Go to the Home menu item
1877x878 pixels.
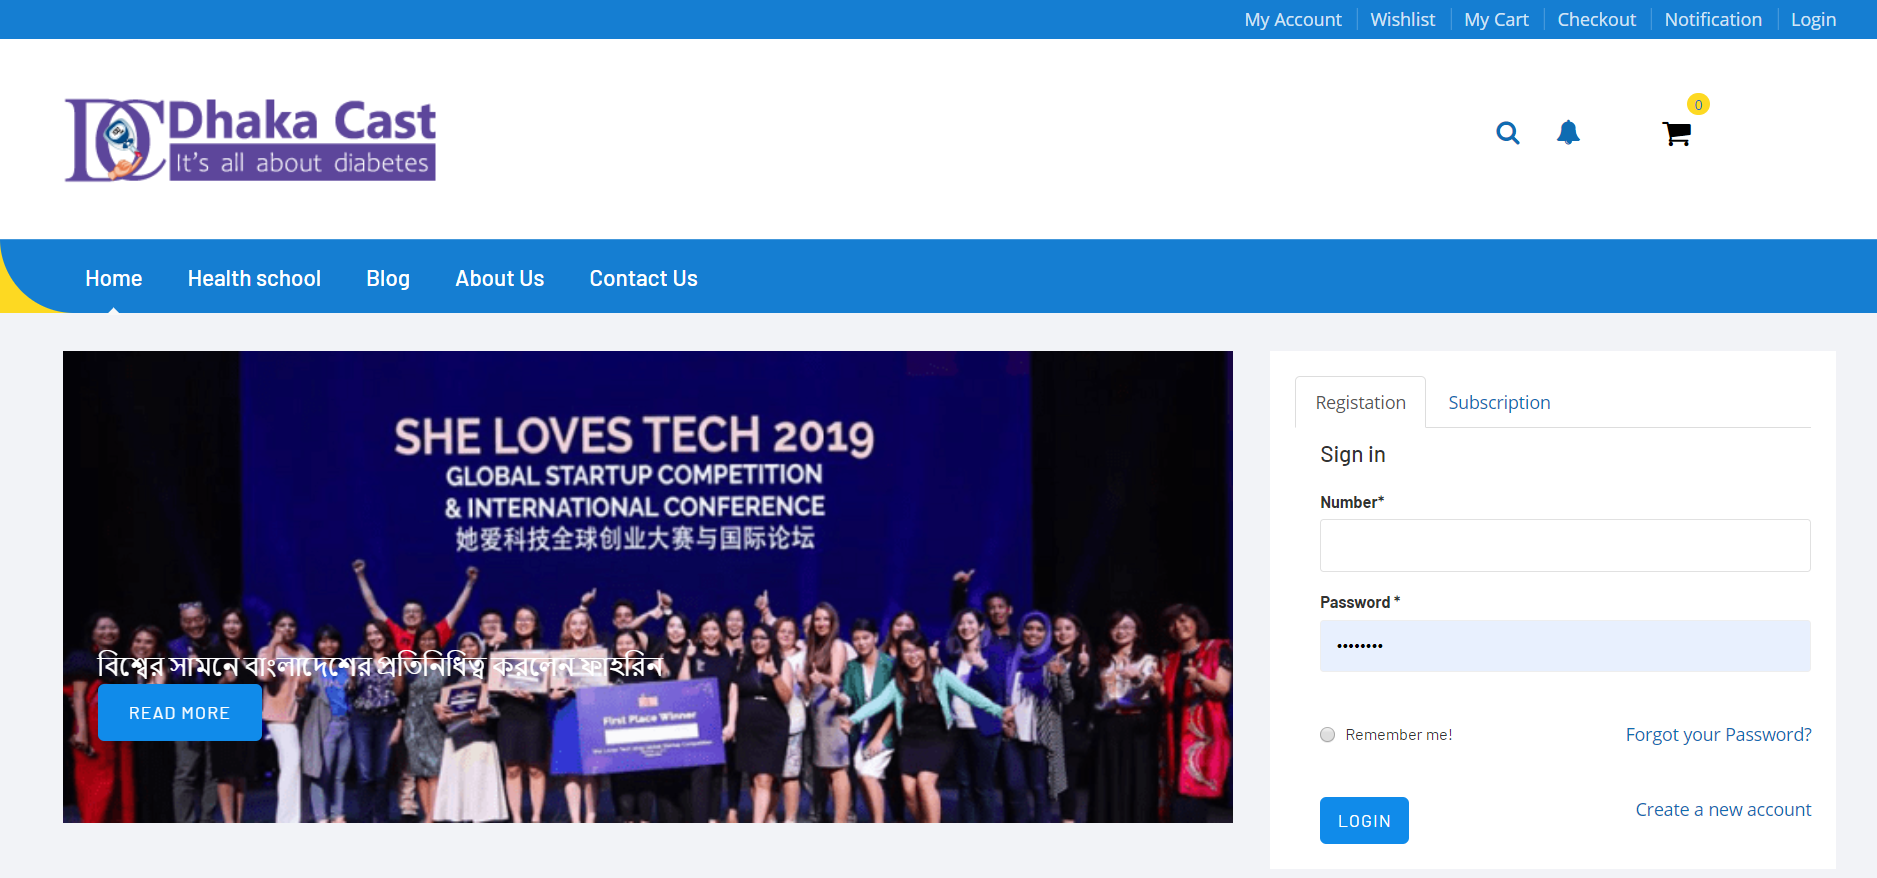[x=114, y=279]
